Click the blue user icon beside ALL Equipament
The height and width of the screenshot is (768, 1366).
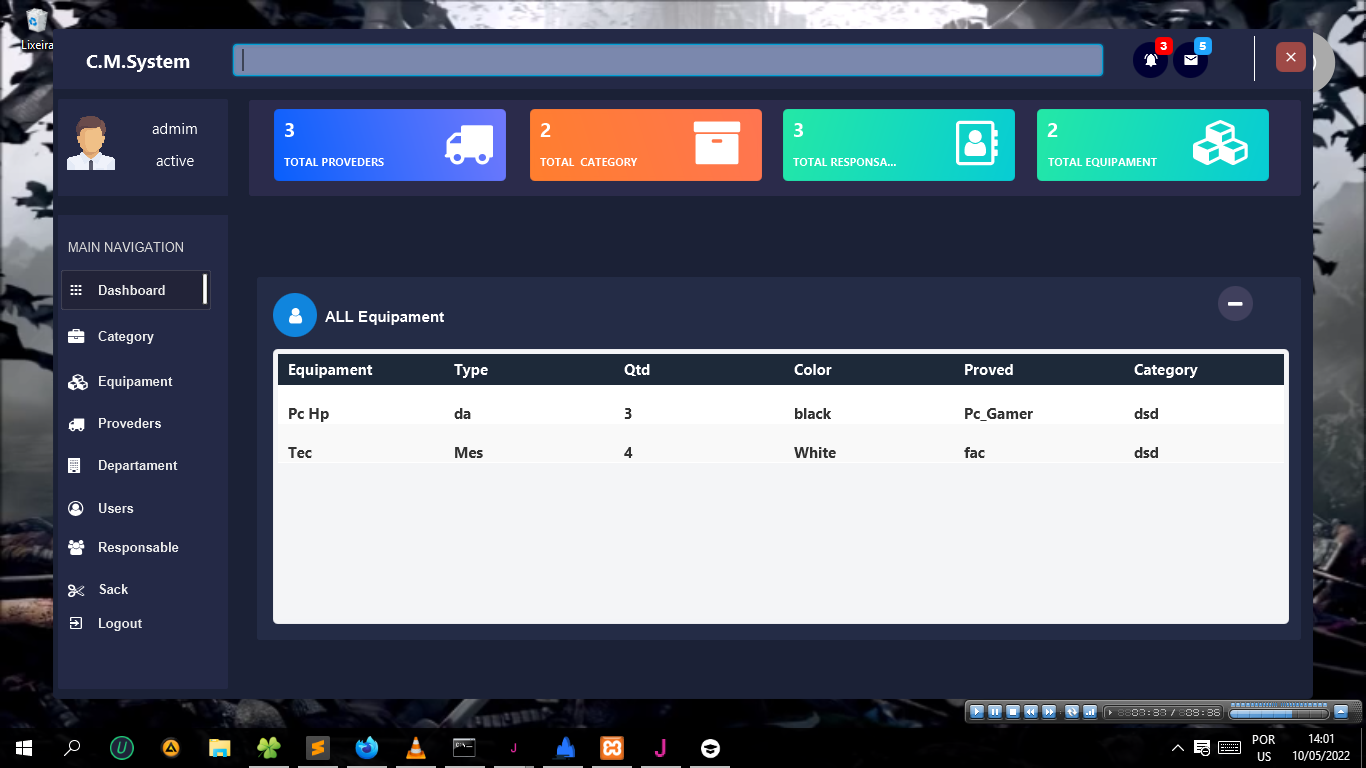pos(295,316)
